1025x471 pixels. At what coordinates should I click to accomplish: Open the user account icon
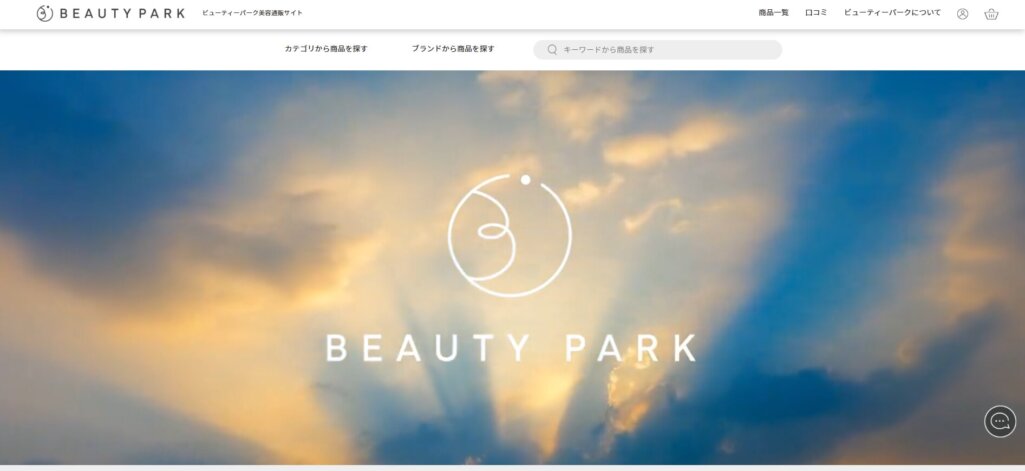point(962,14)
